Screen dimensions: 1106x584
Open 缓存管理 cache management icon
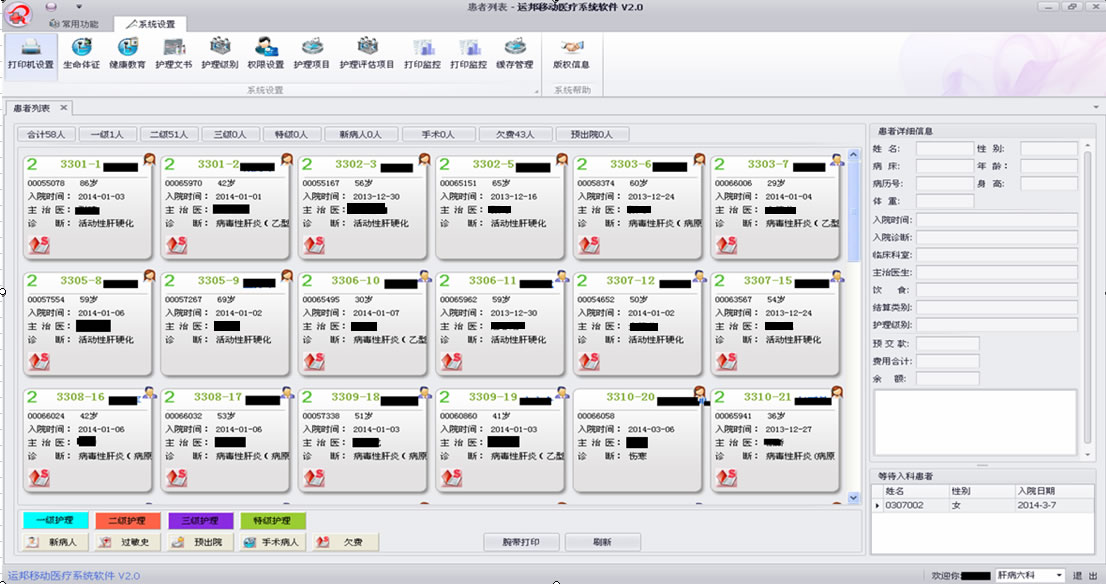pyautogui.click(x=514, y=53)
